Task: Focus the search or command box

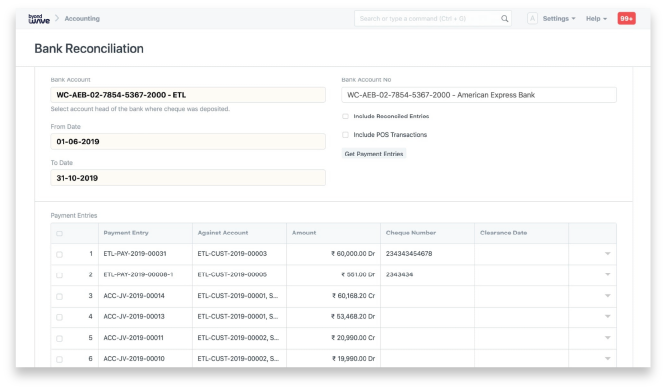Action: [432, 19]
